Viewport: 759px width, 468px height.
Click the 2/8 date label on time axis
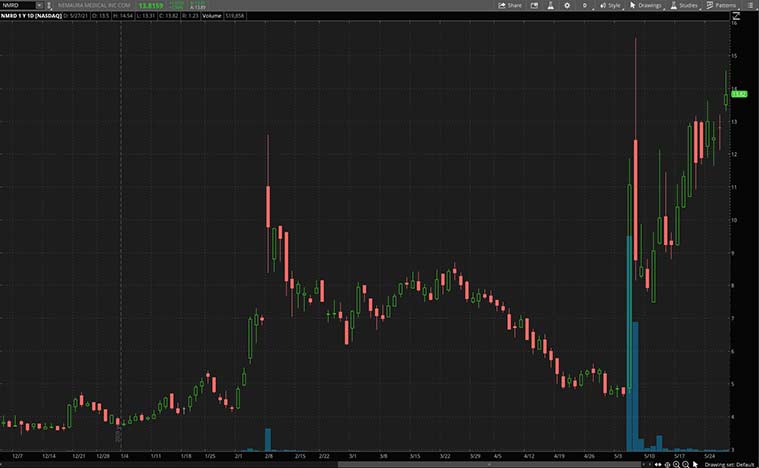(x=269, y=456)
